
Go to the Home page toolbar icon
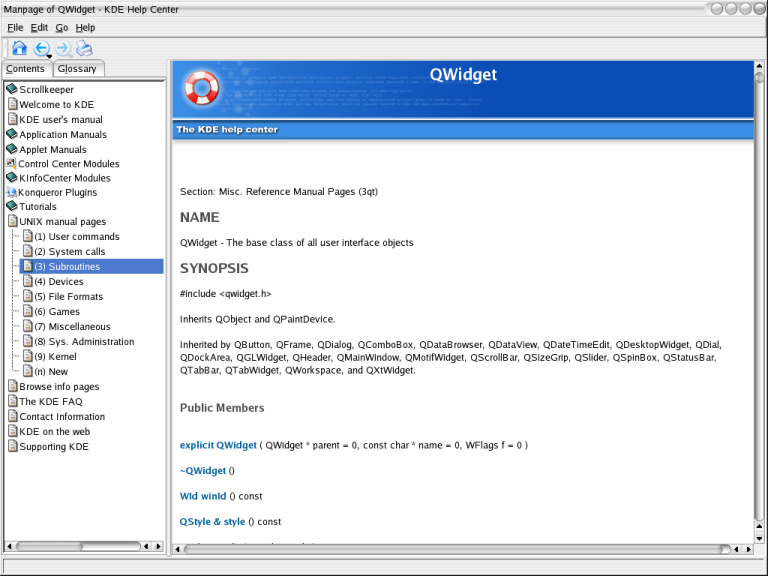pos(20,48)
